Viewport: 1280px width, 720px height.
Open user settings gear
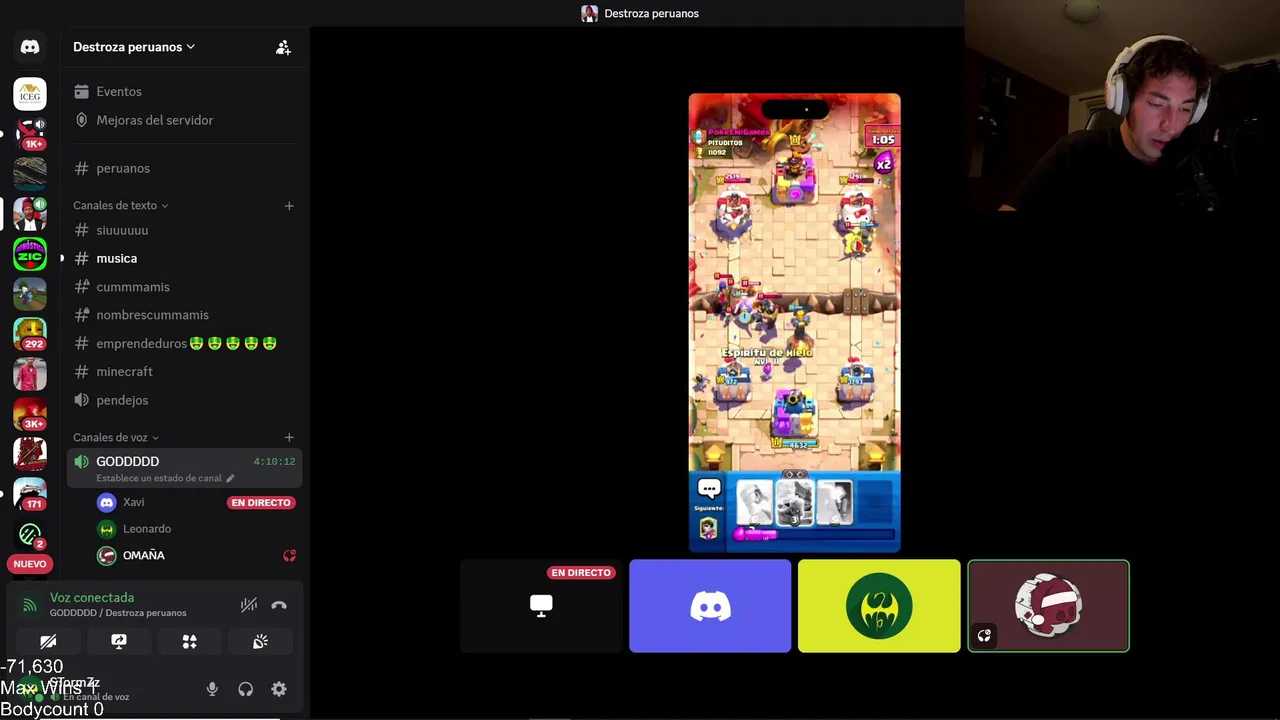pos(279,689)
